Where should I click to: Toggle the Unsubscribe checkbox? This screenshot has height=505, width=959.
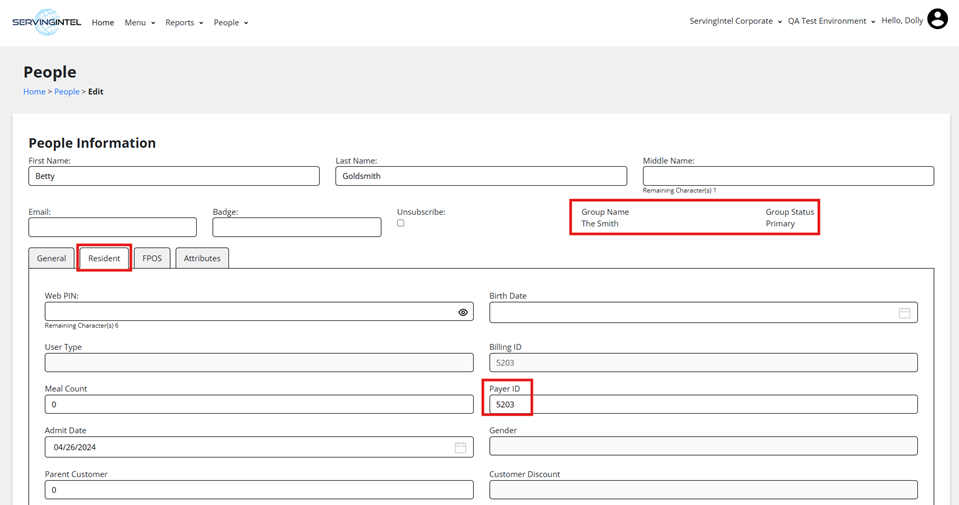[400, 223]
